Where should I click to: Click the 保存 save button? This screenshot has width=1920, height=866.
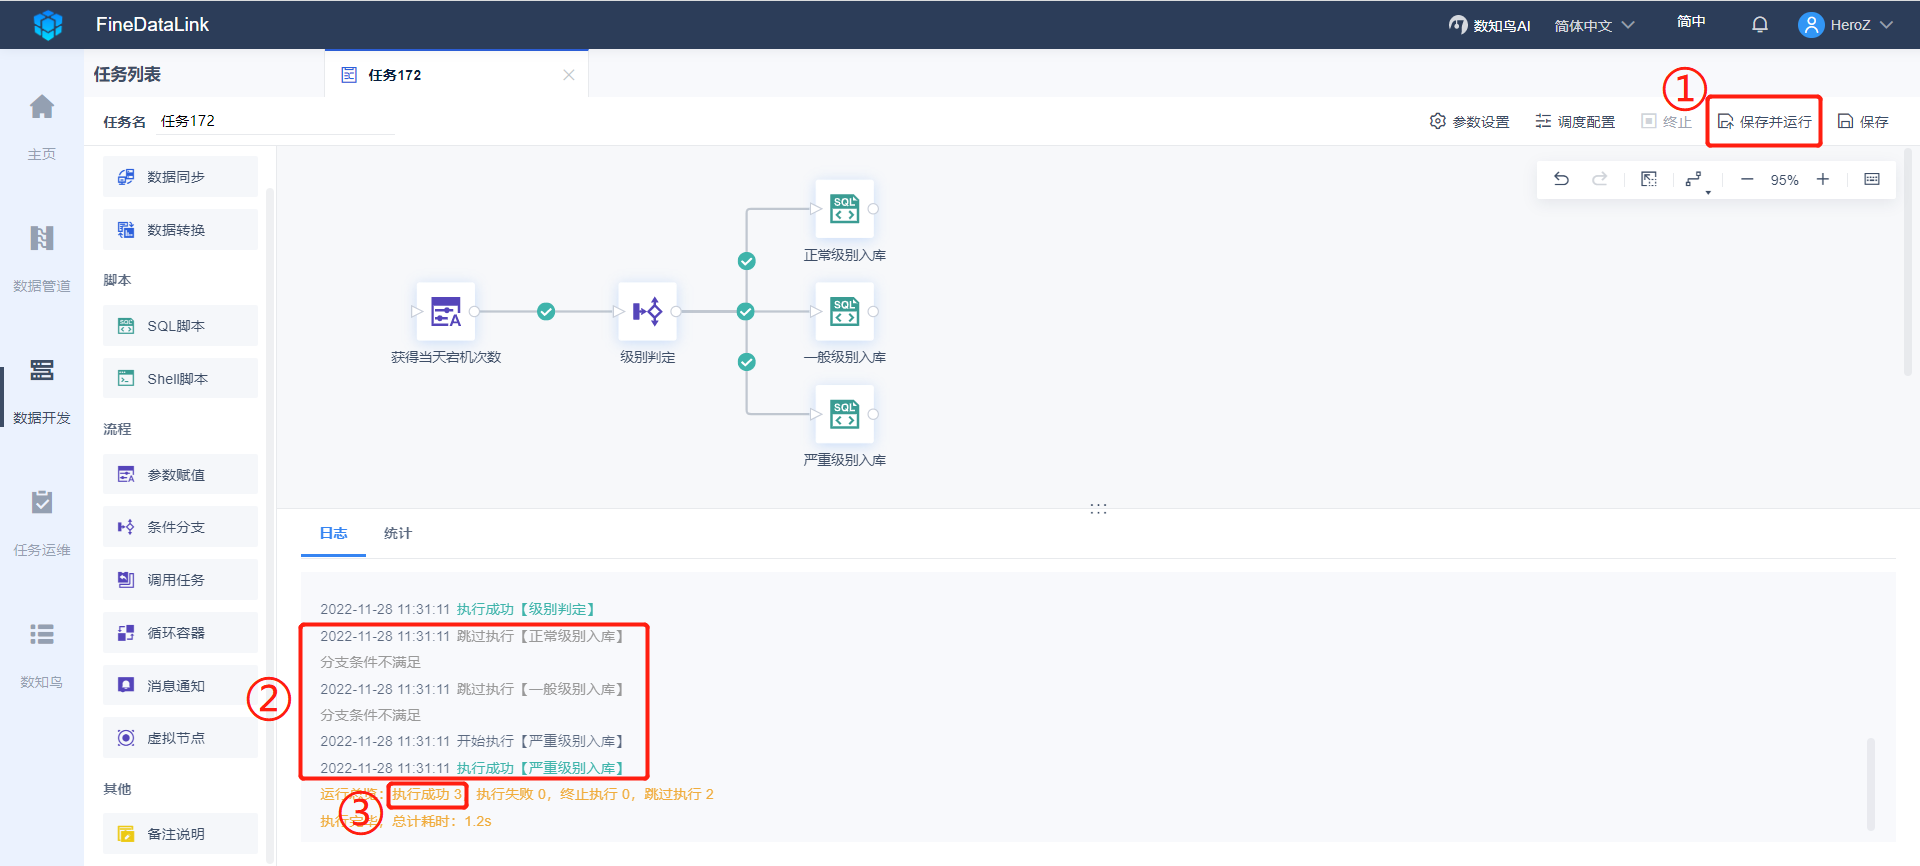[x=1863, y=121]
